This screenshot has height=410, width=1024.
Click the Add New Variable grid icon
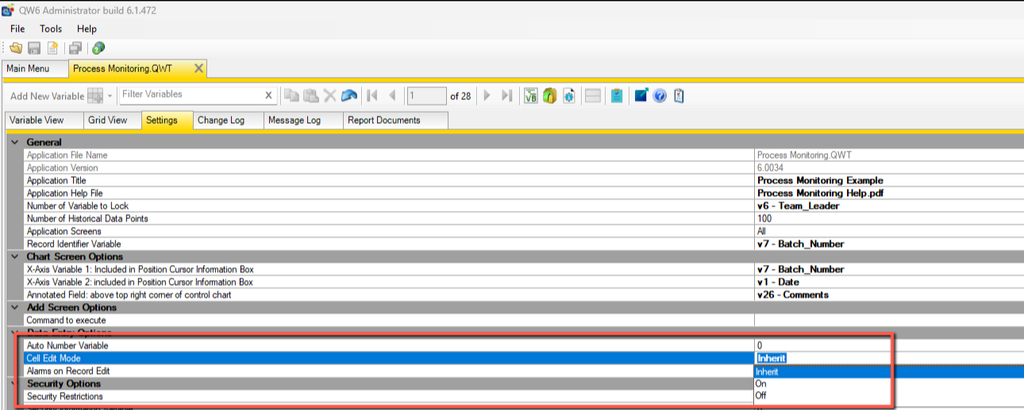95,96
